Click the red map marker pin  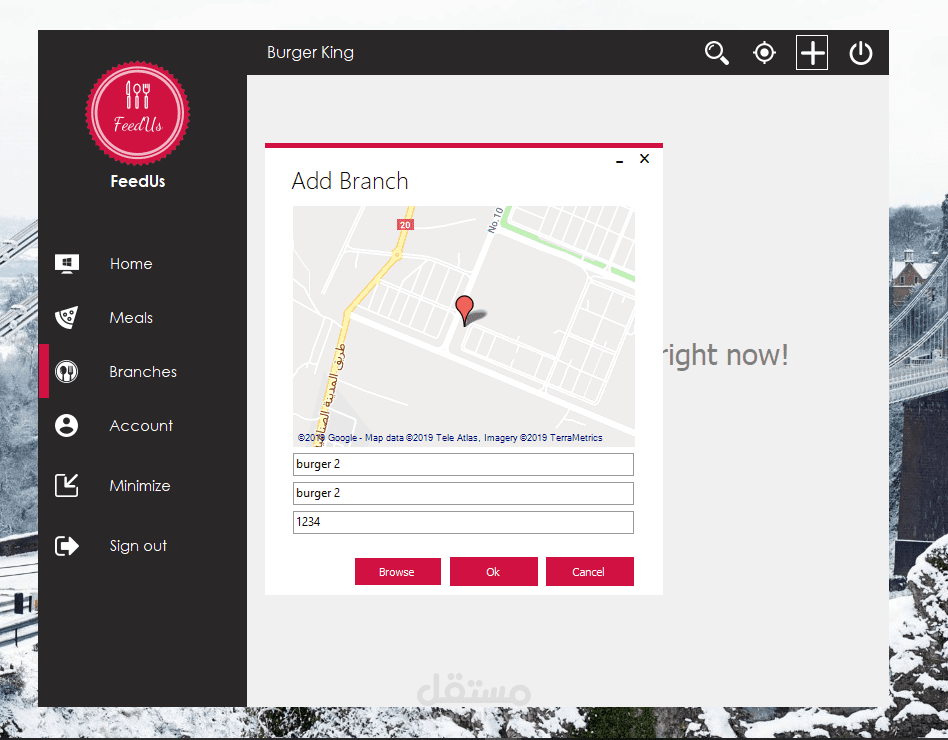(x=464, y=310)
